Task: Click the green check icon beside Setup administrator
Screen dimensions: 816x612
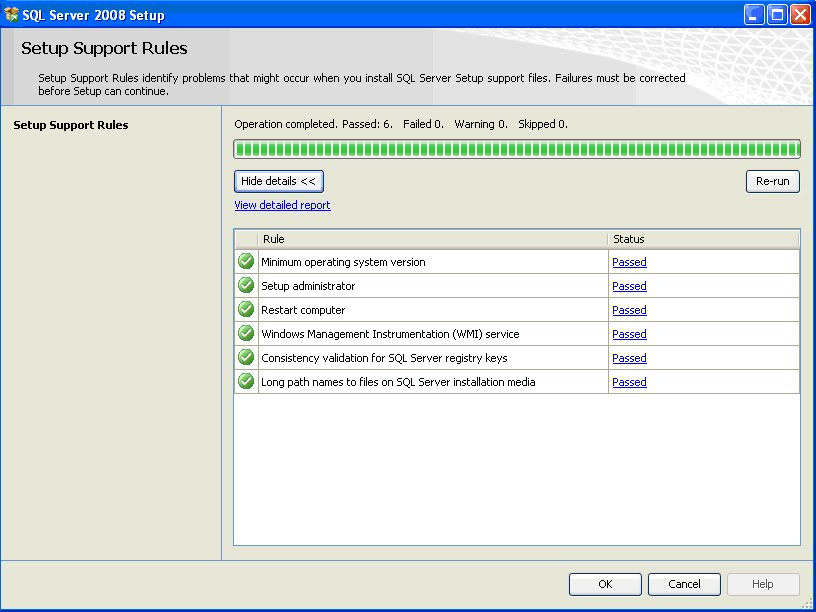Action: pyautogui.click(x=245, y=286)
